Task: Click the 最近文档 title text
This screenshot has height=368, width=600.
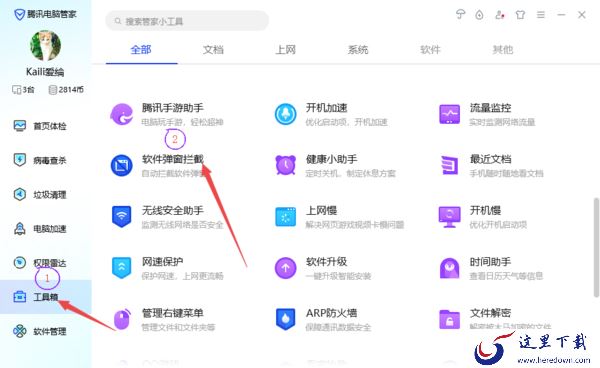Action: tap(491, 159)
